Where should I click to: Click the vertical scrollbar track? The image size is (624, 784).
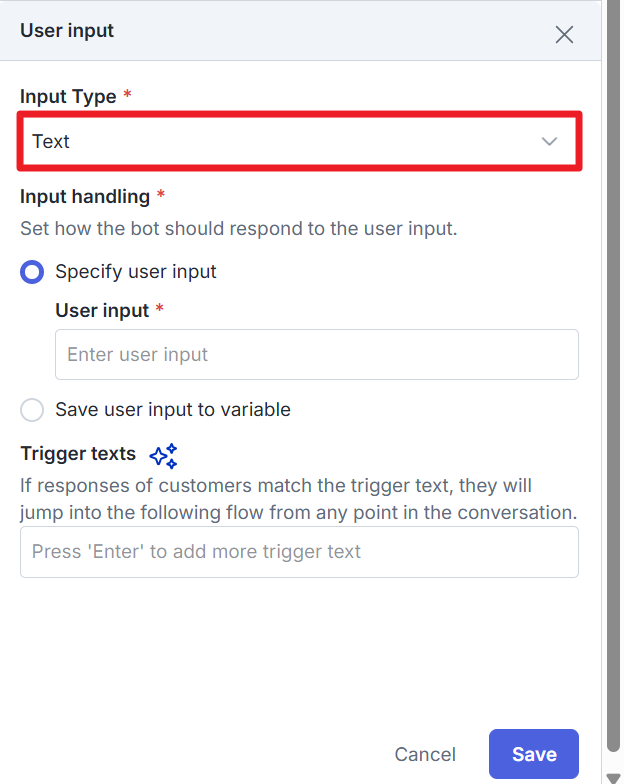click(x=612, y=400)
